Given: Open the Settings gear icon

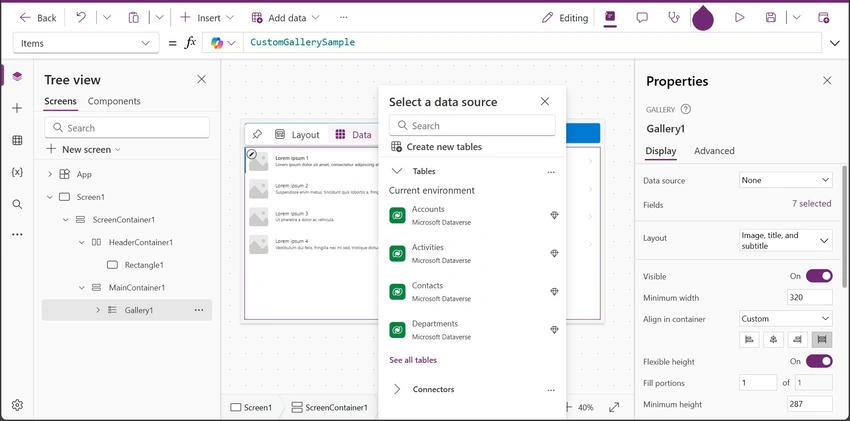Looking at the screenshot, I should pos(17,405).
